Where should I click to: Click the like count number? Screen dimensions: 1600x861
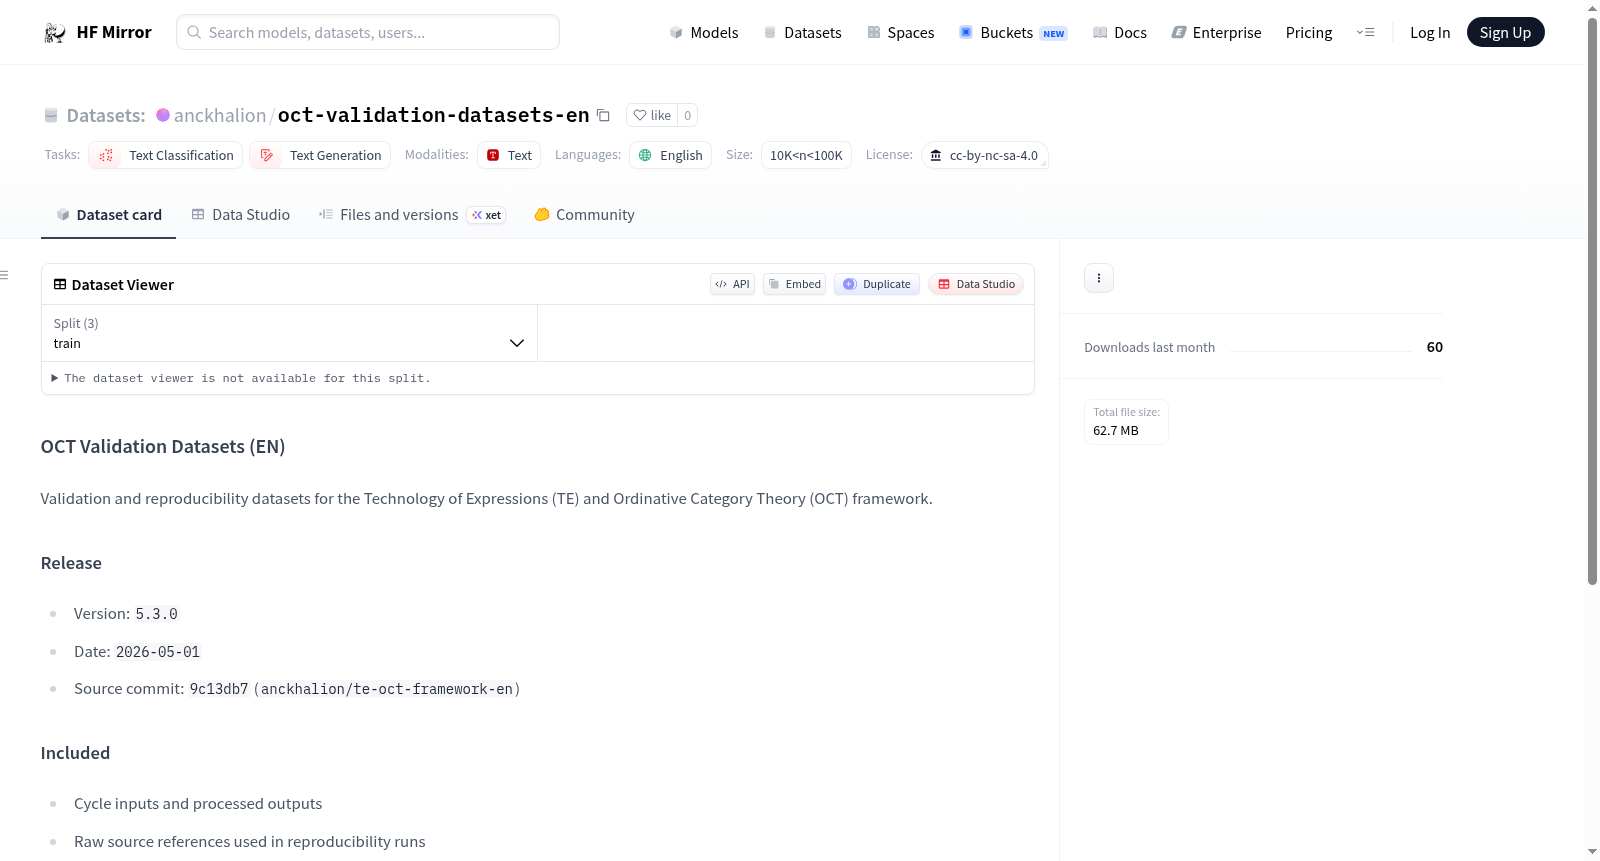click(688, 115)
